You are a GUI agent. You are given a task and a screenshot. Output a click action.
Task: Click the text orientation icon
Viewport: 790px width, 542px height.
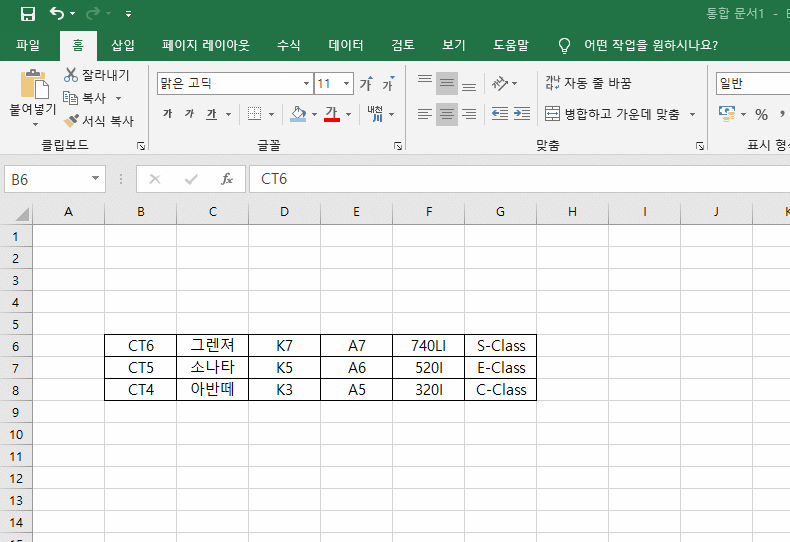[x=500, y=83]
